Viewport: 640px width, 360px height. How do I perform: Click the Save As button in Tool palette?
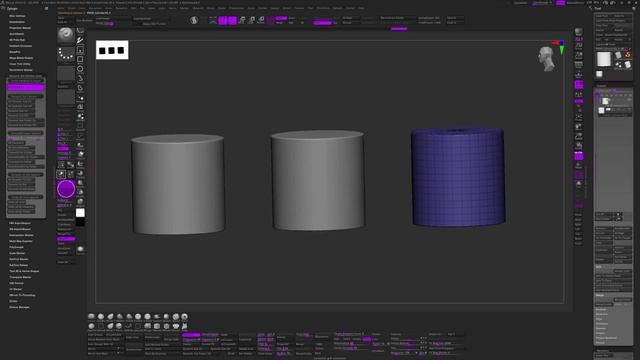[622, 16]
